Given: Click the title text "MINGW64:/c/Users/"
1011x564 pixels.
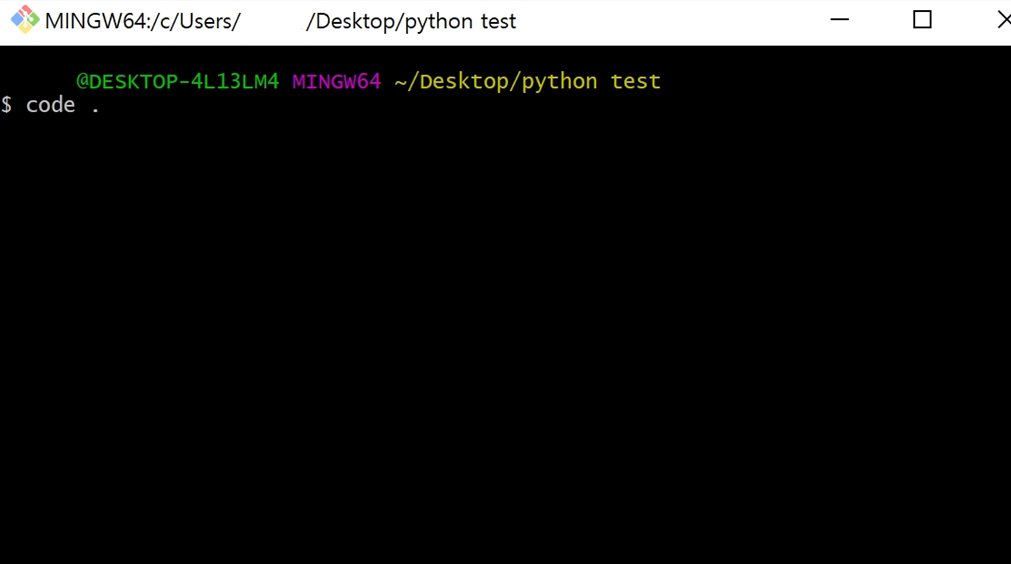Looking at the screenshot, I should click(142, 21).
